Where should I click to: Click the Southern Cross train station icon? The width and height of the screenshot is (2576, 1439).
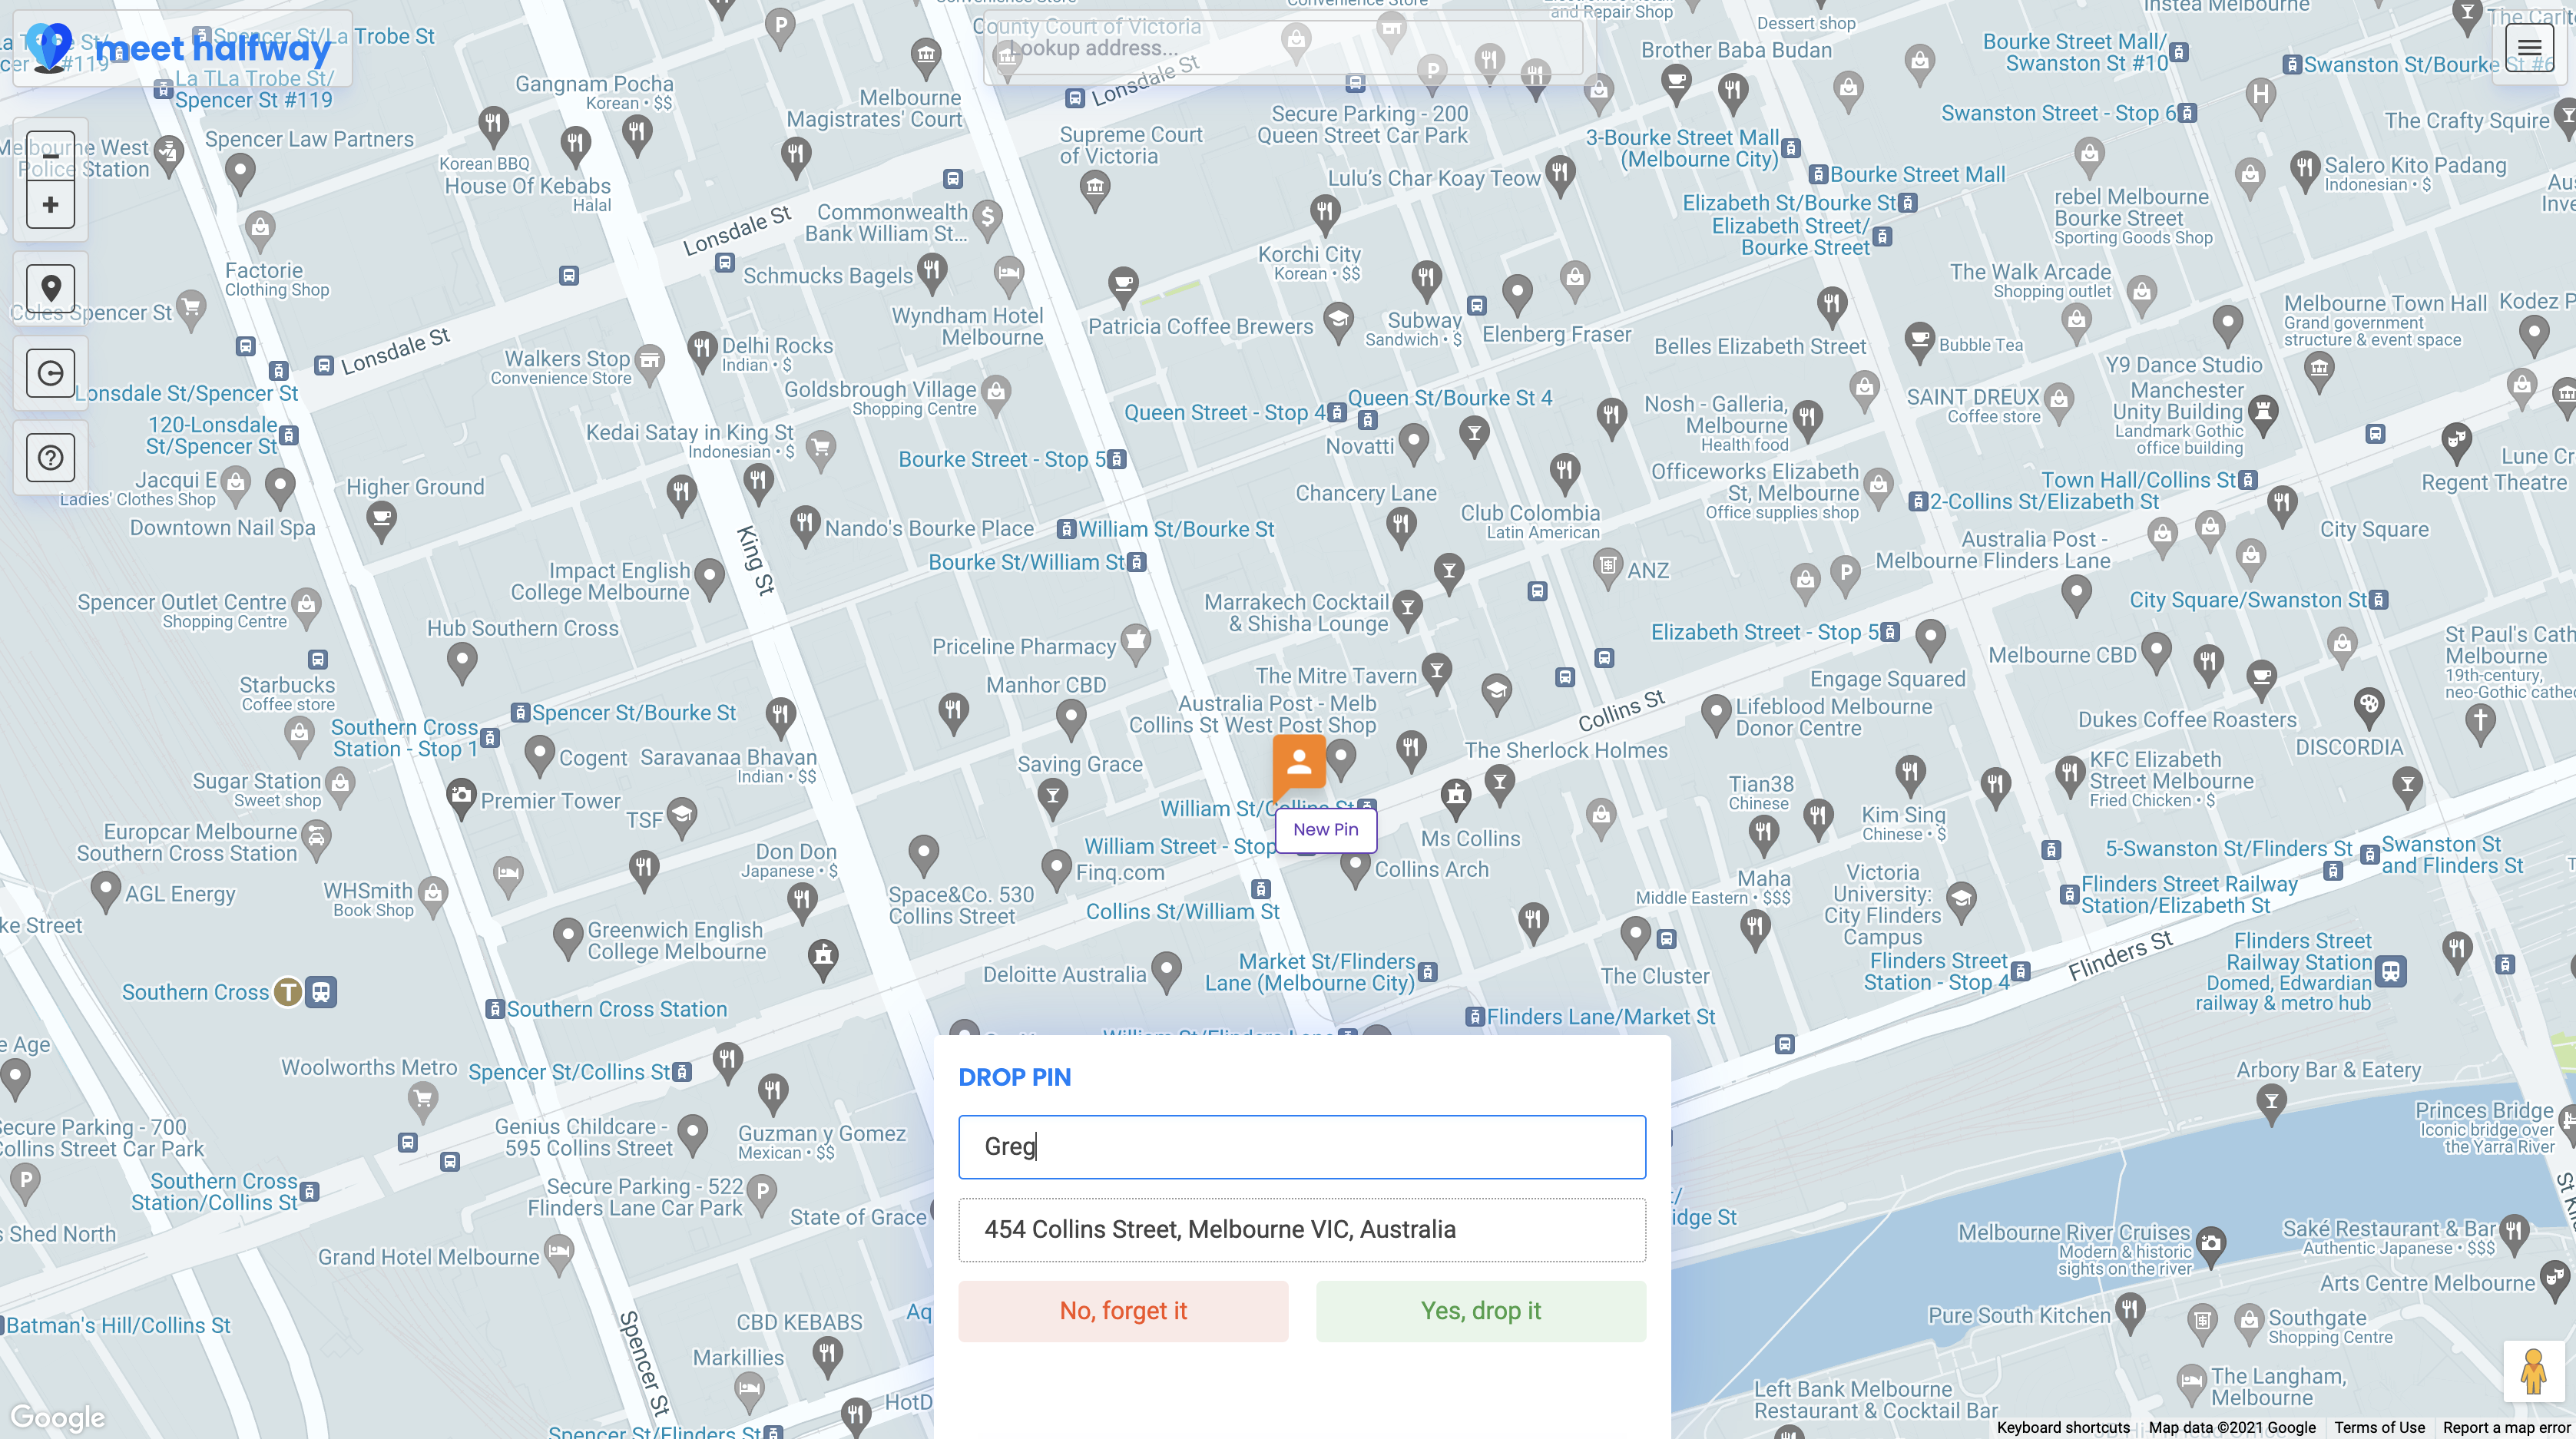[x=321, y=992]
